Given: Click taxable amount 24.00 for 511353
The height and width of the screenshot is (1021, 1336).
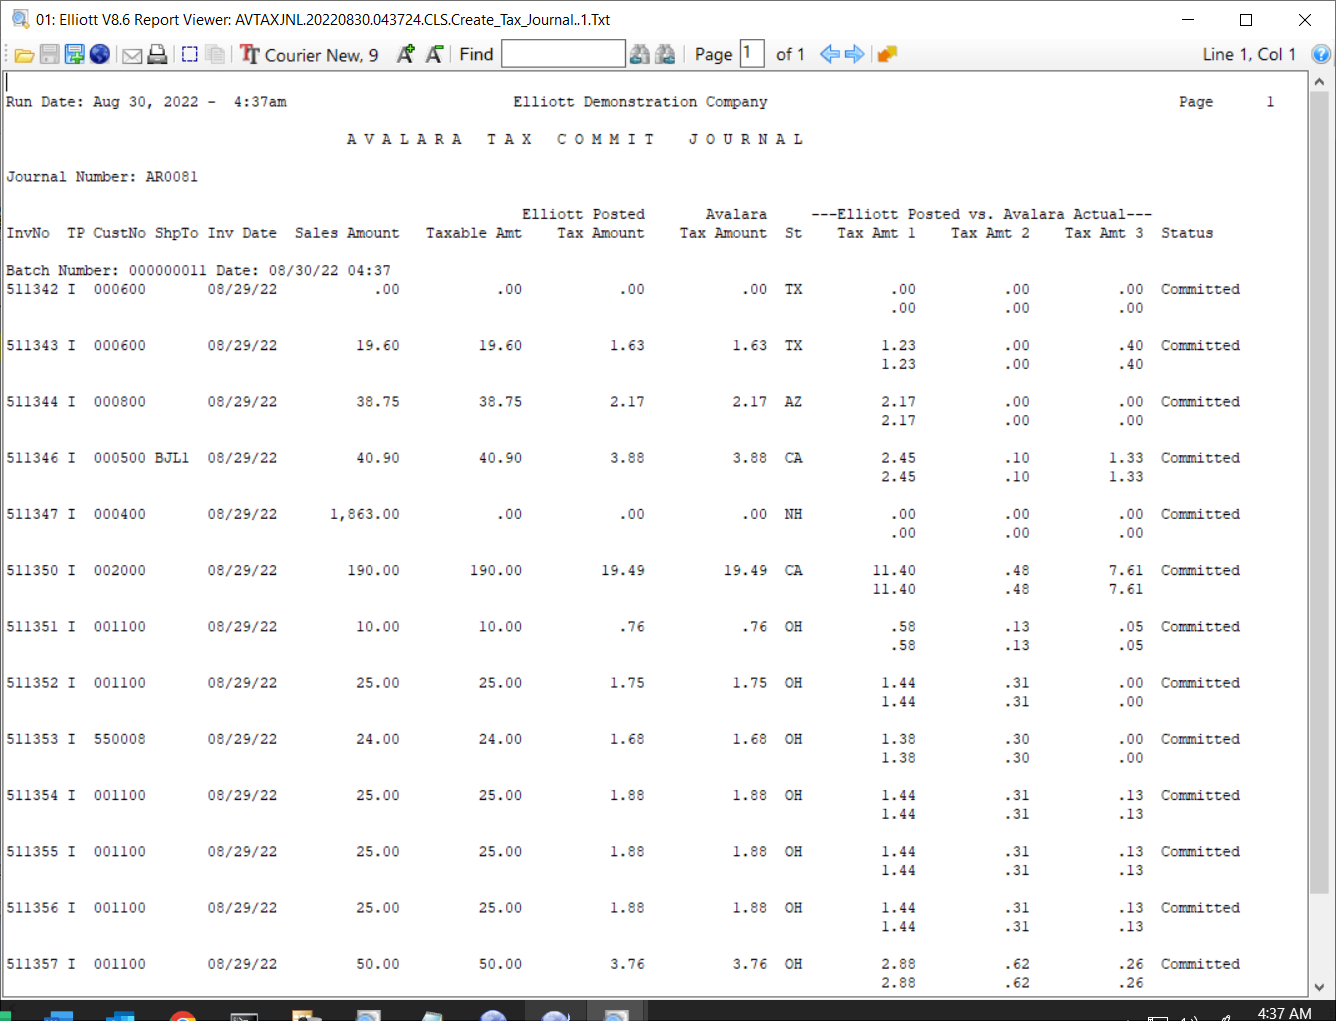Looking at the screenshot, I should coord(500,739).
